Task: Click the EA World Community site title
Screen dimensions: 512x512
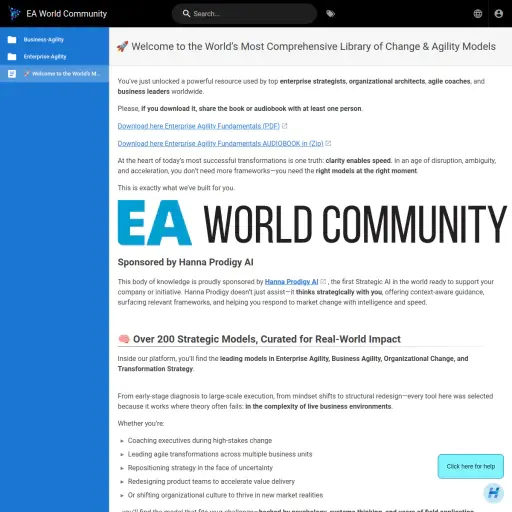Action: (67, 14)
